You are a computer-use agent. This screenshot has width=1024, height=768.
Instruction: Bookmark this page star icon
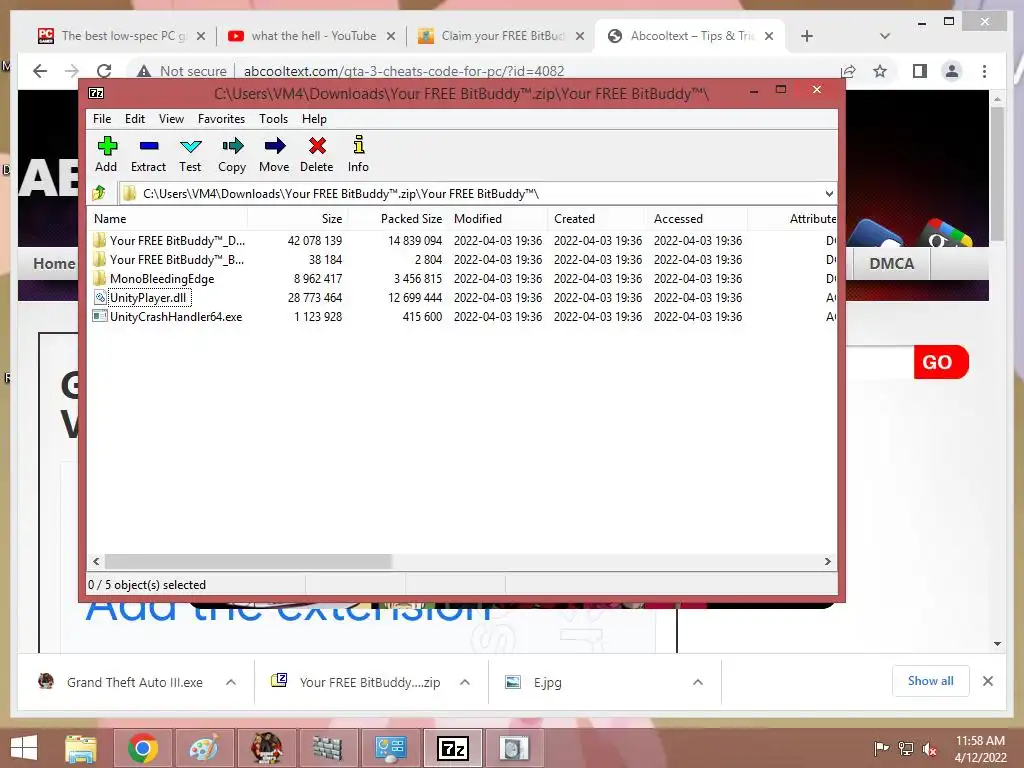click(880, 71)
